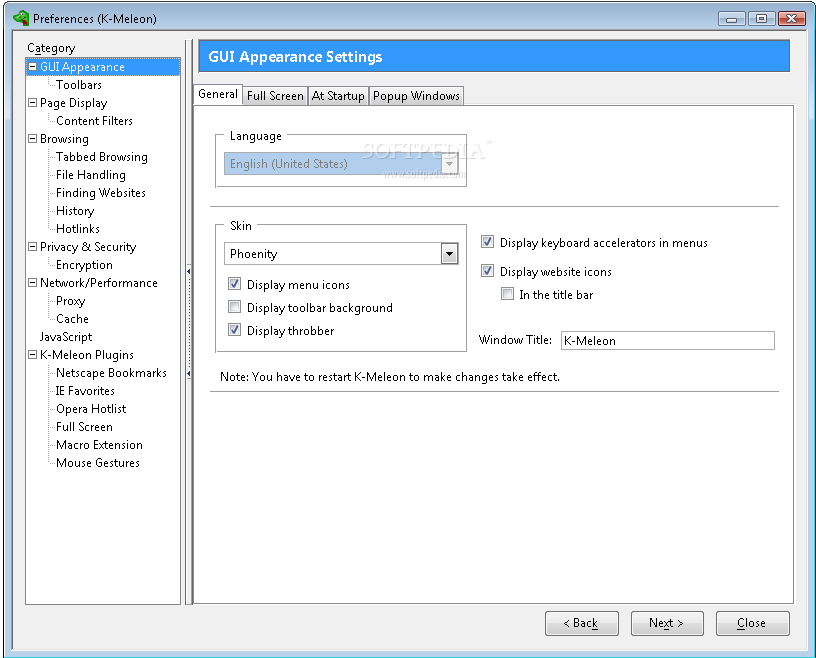
Task: Open the File Handling category
Action: click(91, 175)
